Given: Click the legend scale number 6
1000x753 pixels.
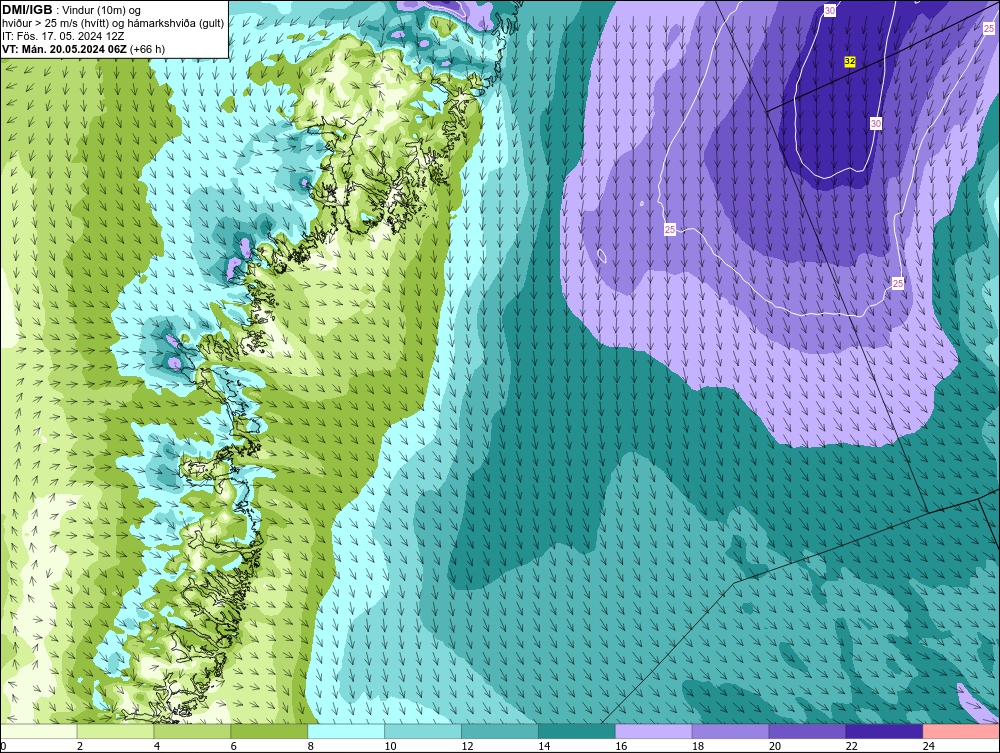Looking at the screenshot, I should (x=233, y=746).
